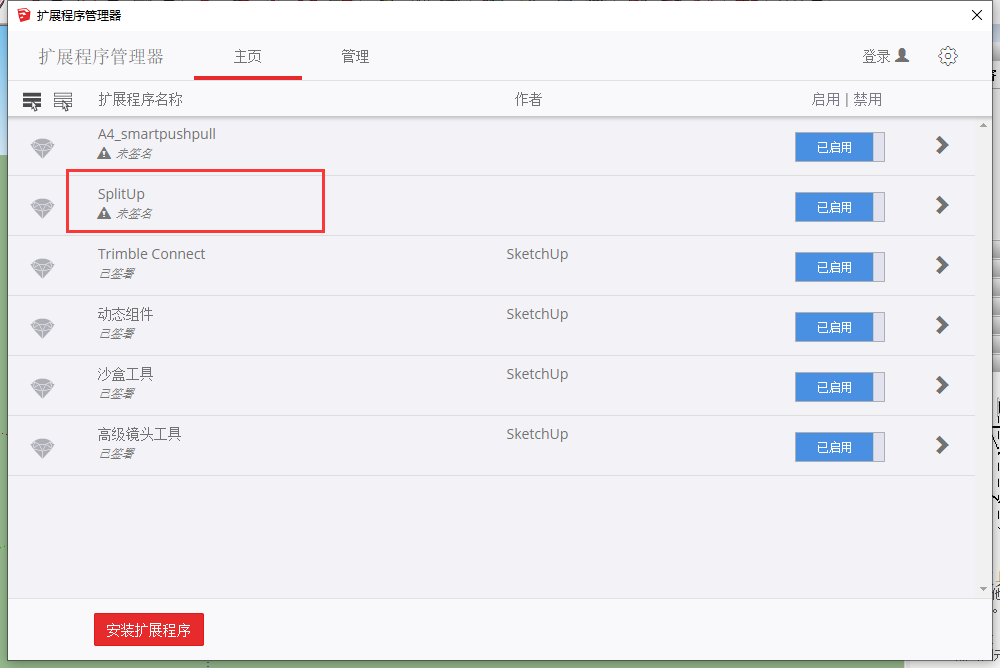
Task: Click SketchUp author of Trimble Connect
Action: tap(537, 254)
